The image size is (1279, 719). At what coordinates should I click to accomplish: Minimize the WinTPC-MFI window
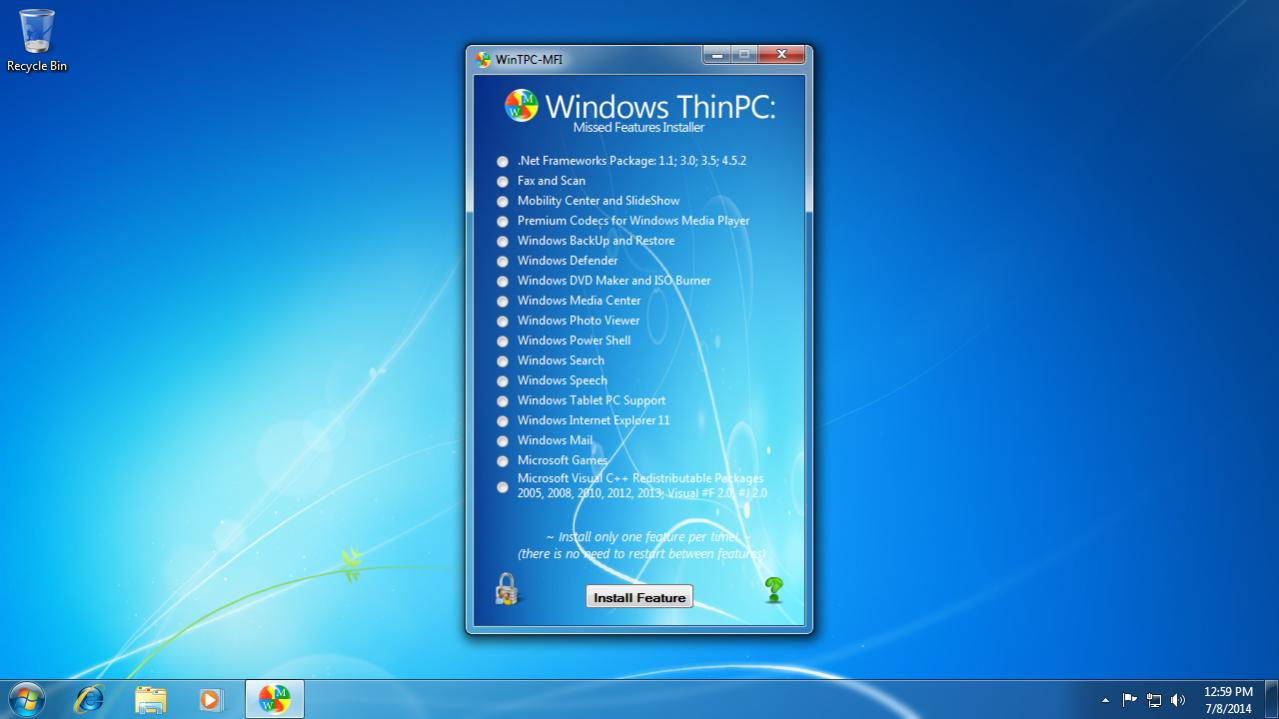[717, 55]
